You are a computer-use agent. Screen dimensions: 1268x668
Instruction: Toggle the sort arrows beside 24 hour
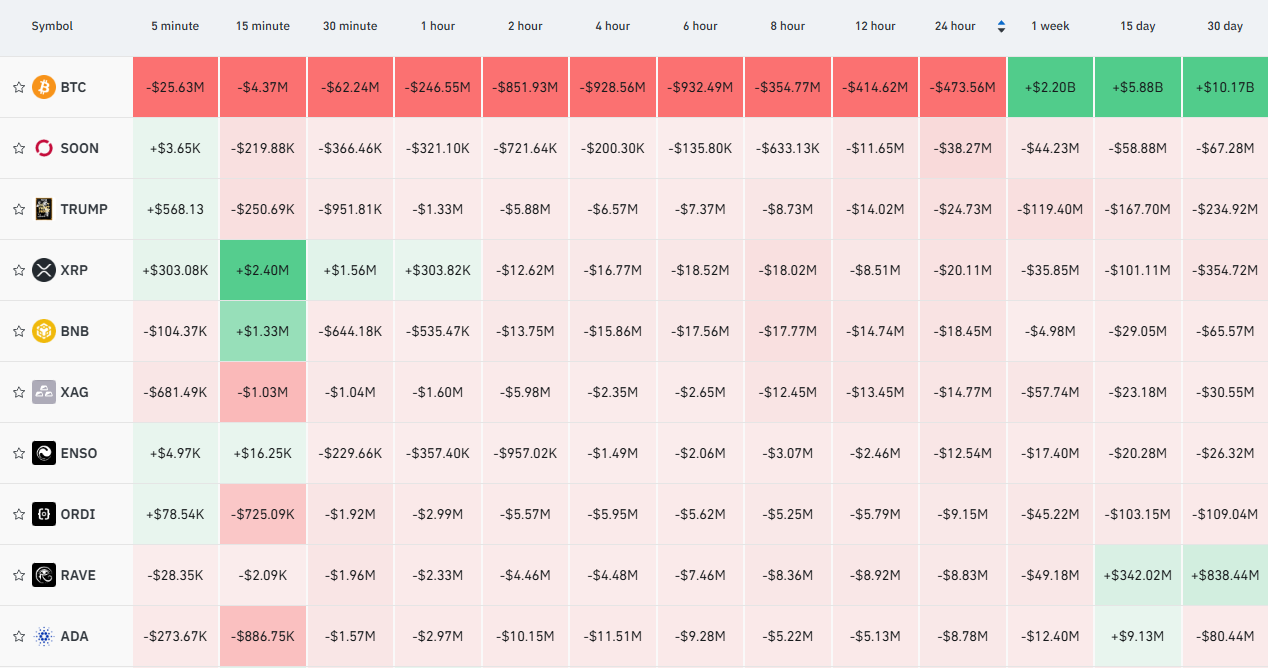click(1001, 26)
